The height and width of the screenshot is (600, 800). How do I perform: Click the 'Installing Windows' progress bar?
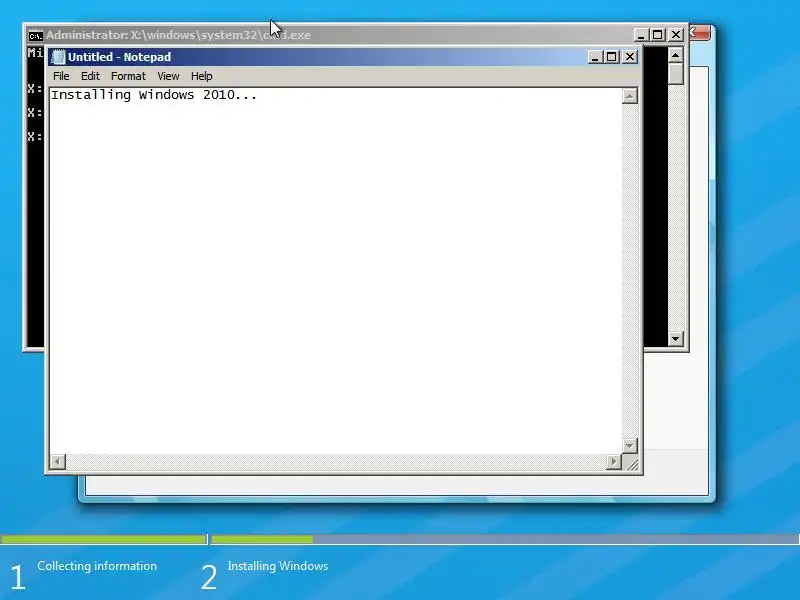[505, 539]
